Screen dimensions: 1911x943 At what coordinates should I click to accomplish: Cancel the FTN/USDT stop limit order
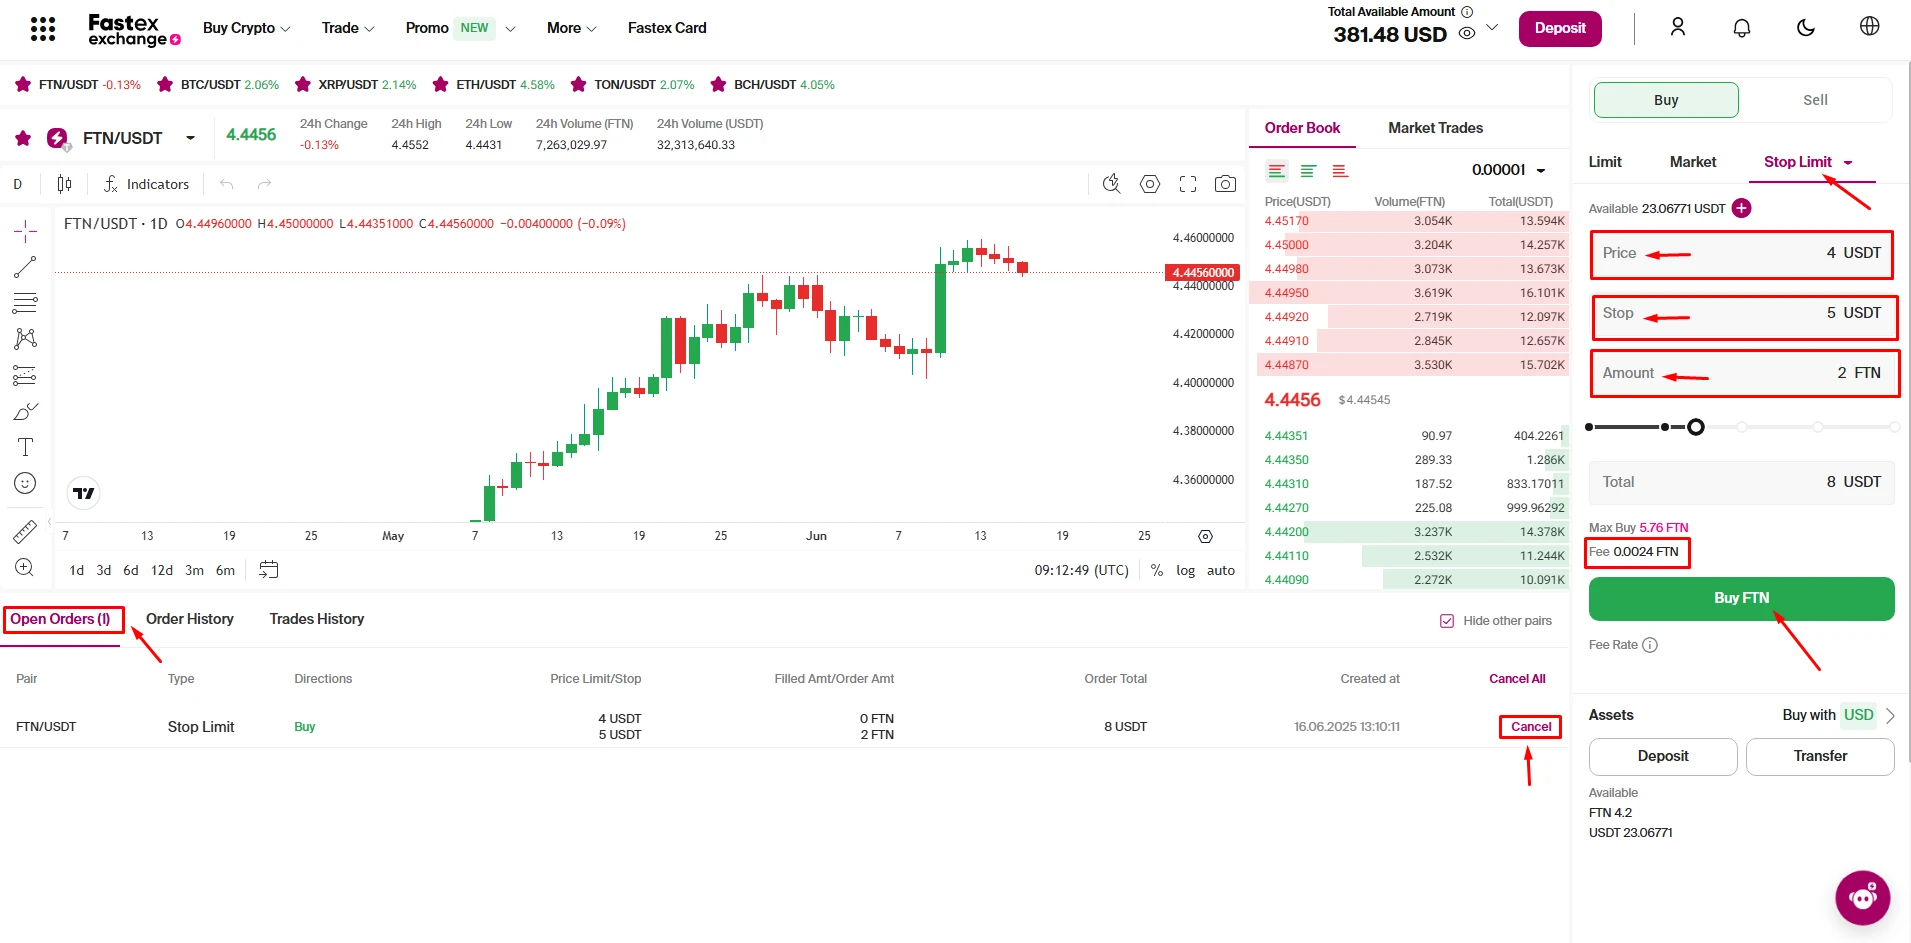click(1530, 727)
